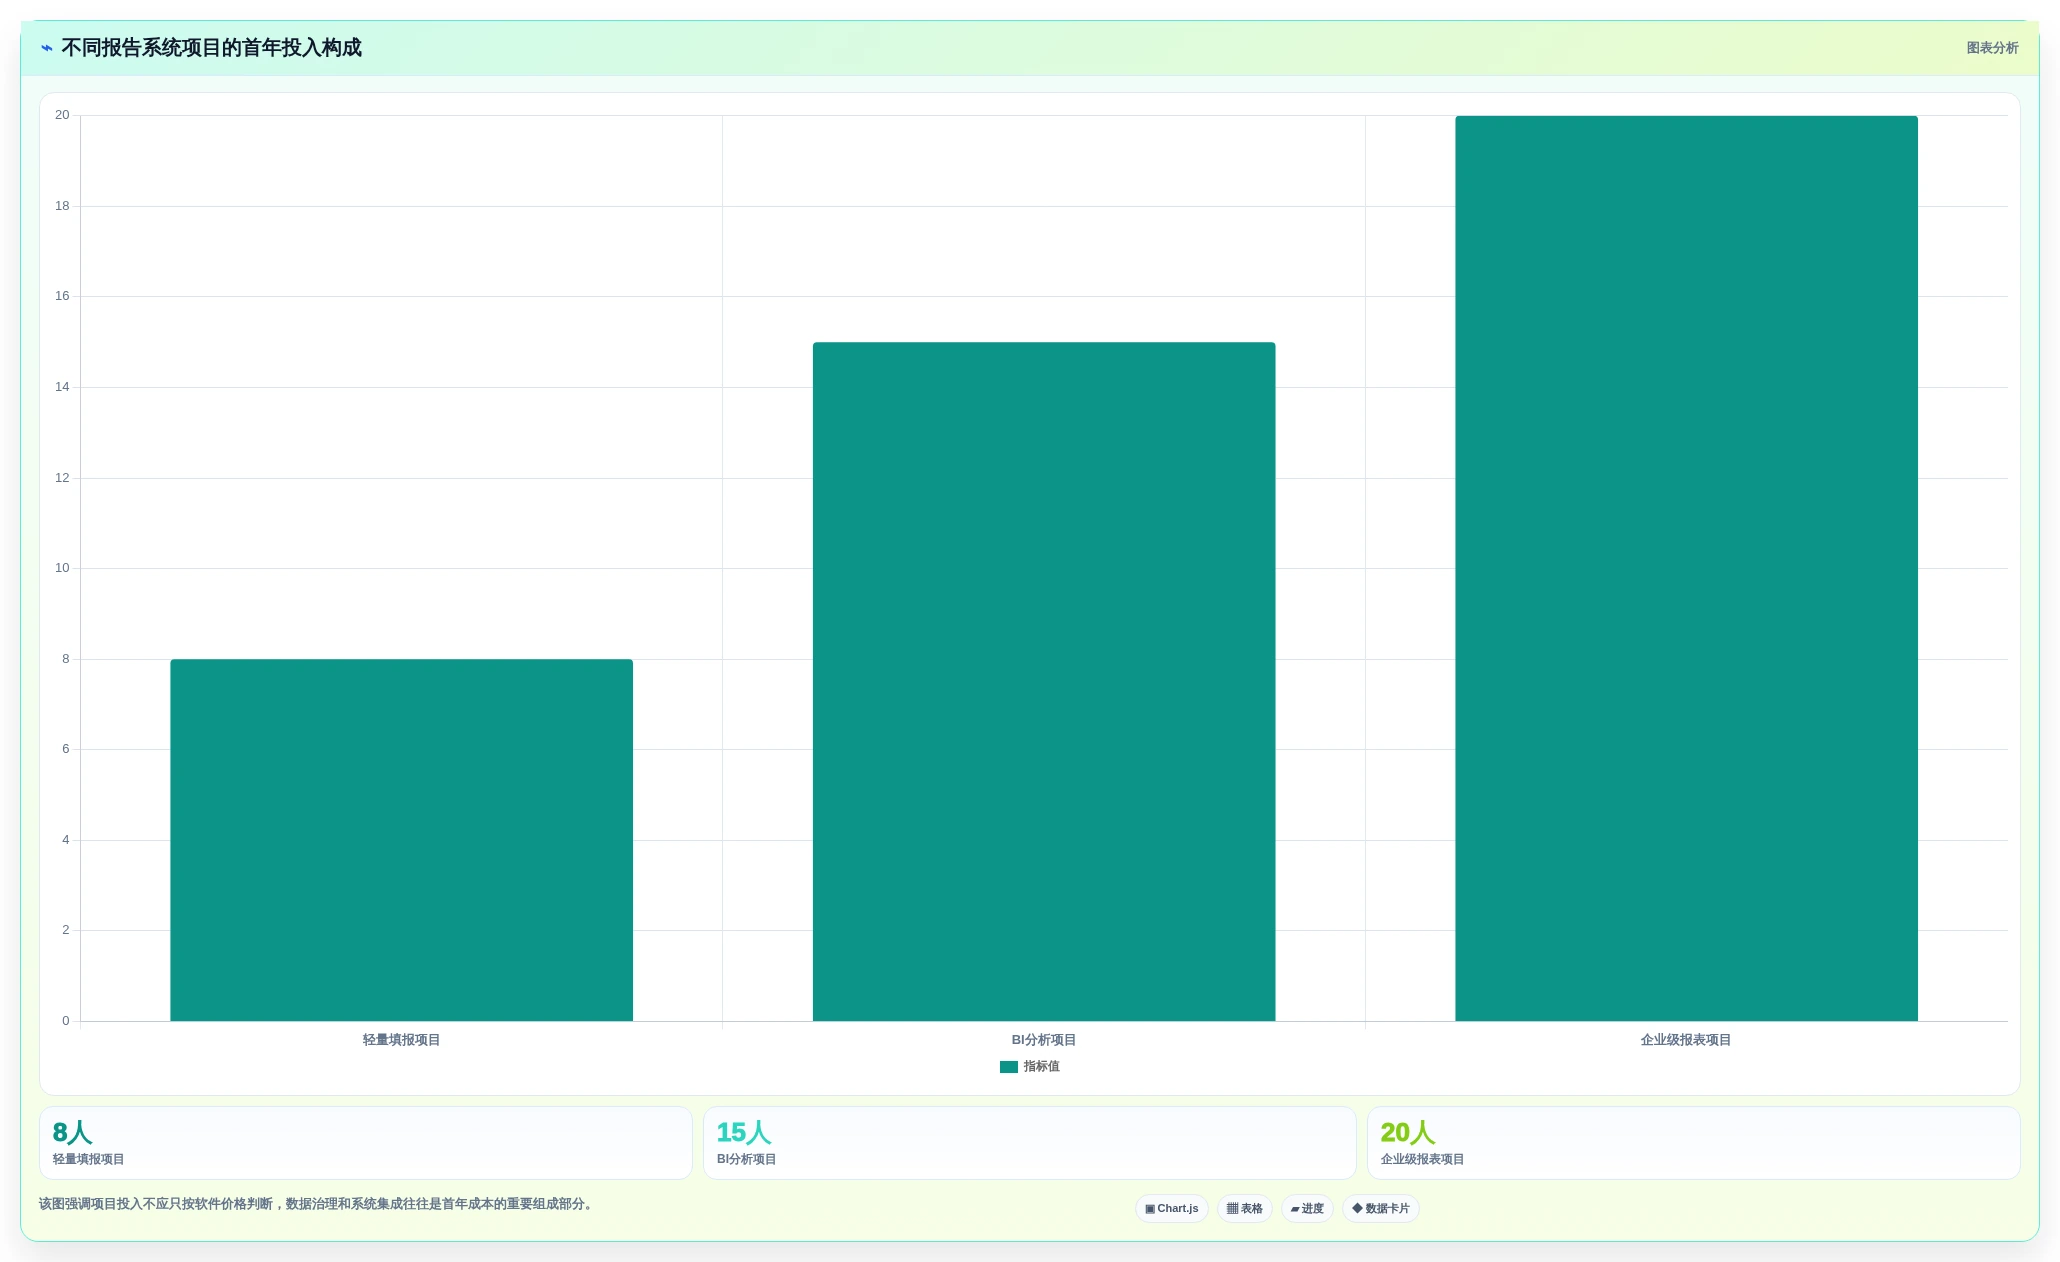Select the 企业级报表项目 bar in chart
The height and width of the screenshot is (1262, 2060).
[x=1686, y=568]
